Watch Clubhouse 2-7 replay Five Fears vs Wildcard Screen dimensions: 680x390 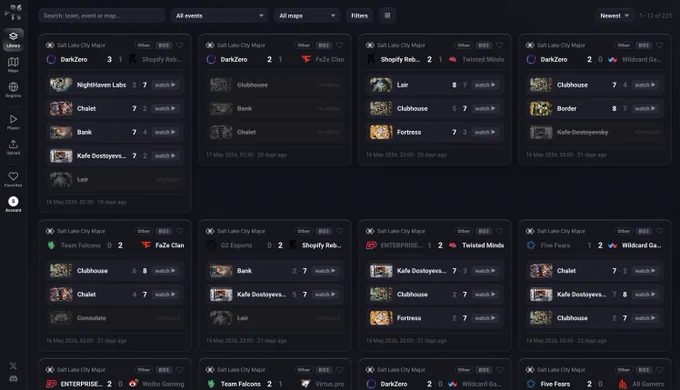click(x=645, y=318)
